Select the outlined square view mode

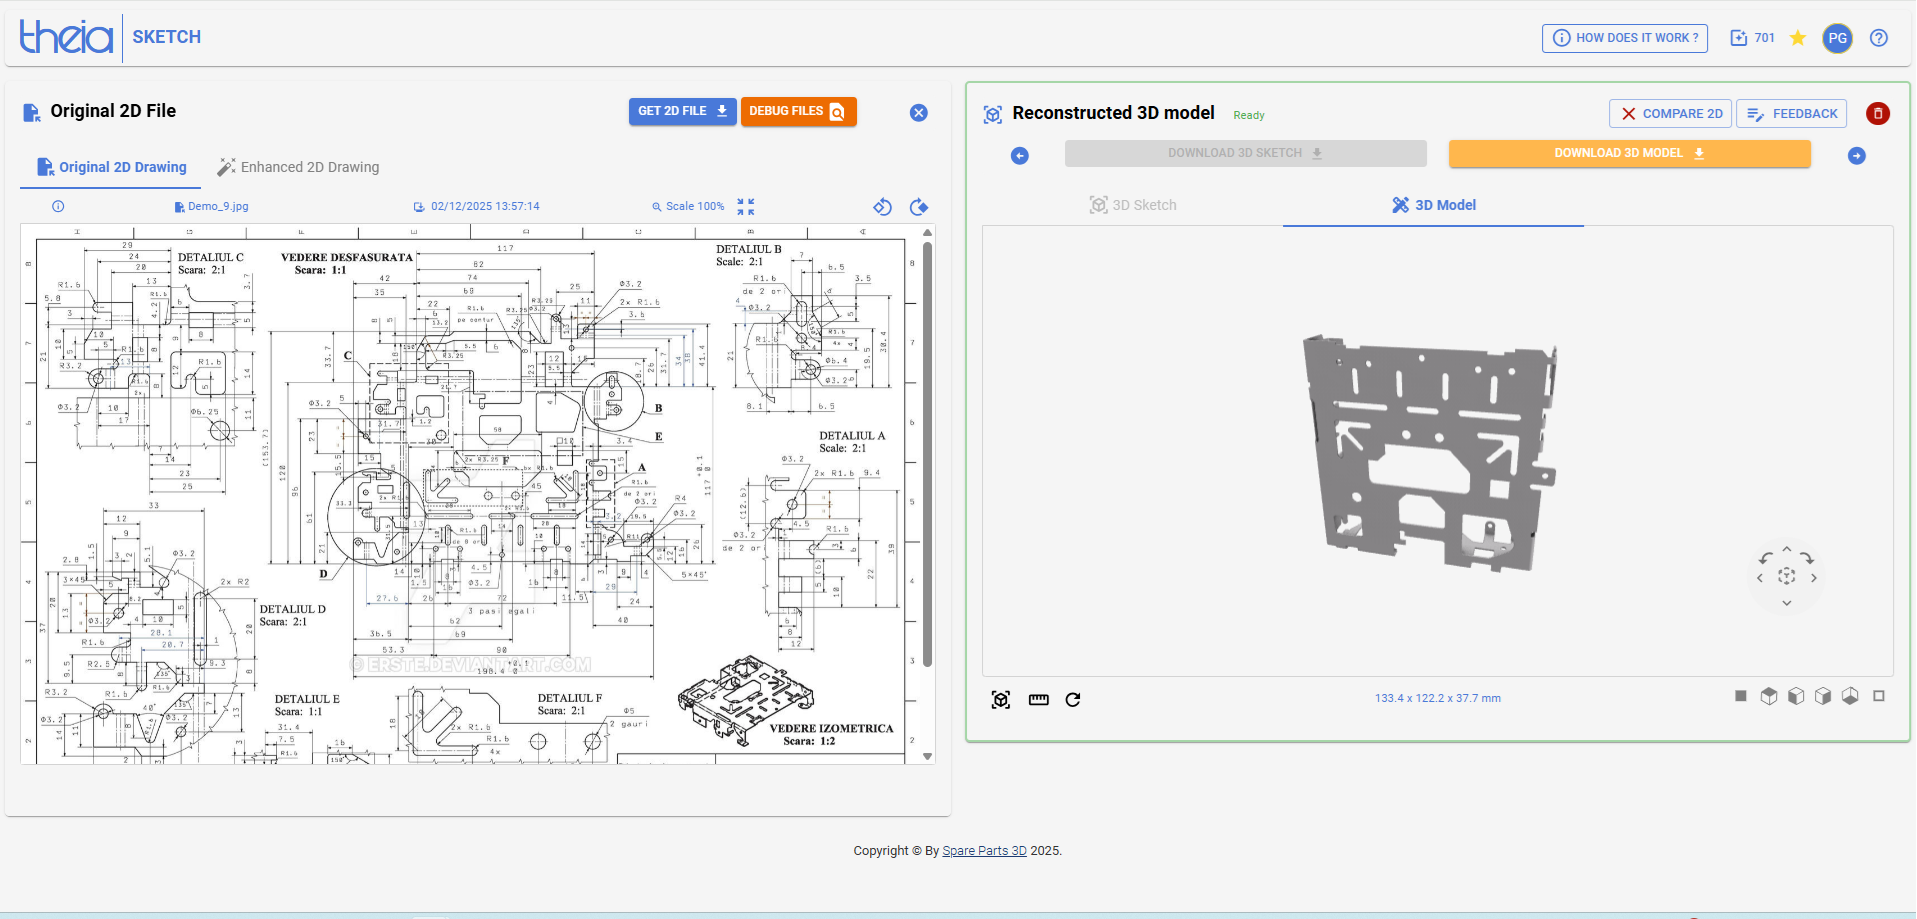pyautogui.click(x=1879, y=696)
